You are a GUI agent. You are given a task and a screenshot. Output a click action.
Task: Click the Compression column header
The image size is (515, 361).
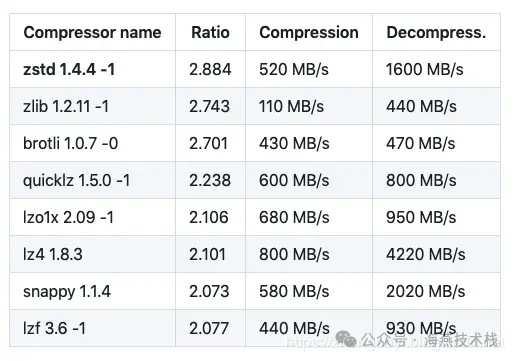click(x=309, y=32)
